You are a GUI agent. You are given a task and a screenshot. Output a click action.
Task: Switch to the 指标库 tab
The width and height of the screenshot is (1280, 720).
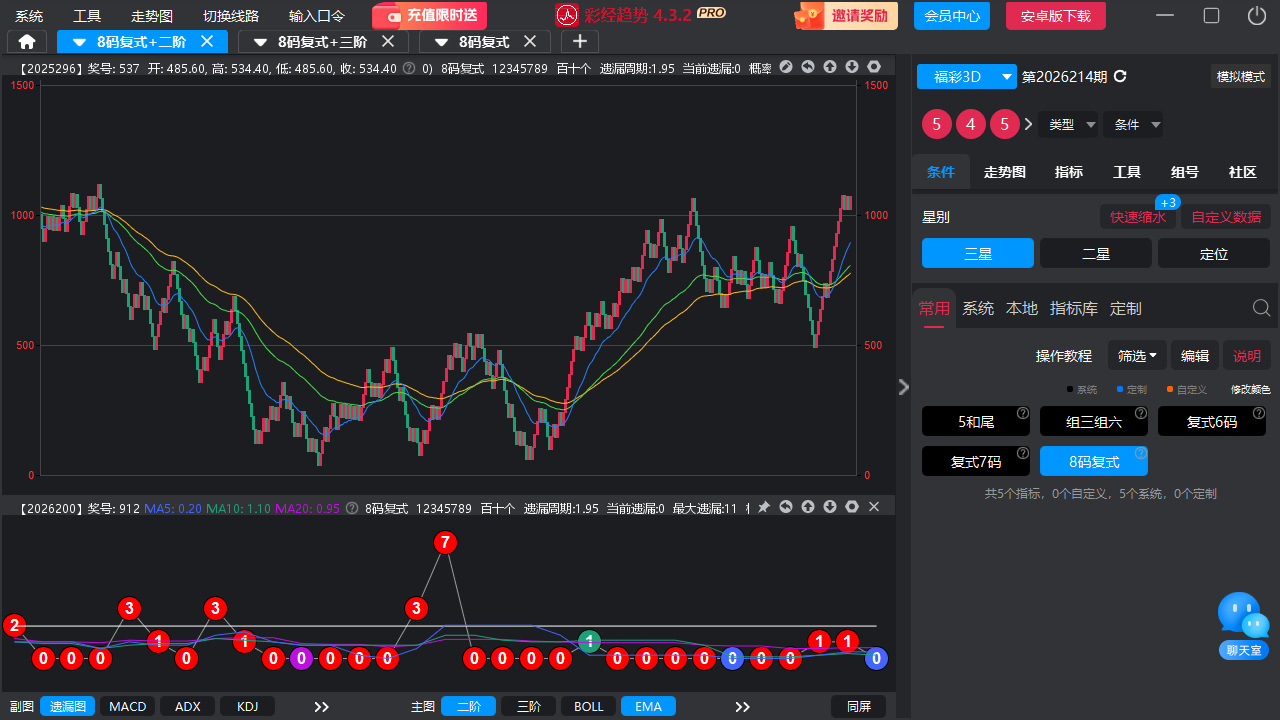pos(1074,308)
